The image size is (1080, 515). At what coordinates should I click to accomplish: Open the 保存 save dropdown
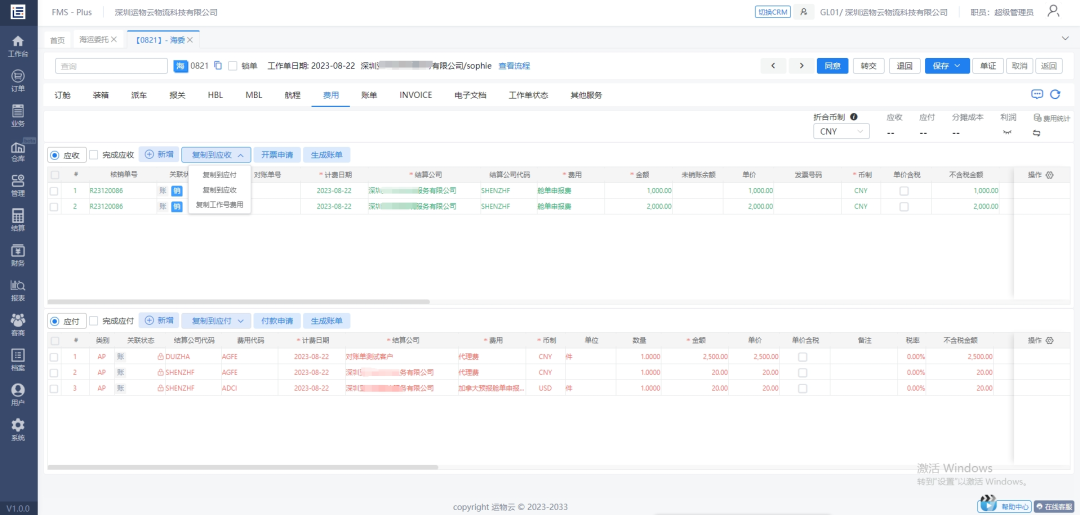point(947,65)
